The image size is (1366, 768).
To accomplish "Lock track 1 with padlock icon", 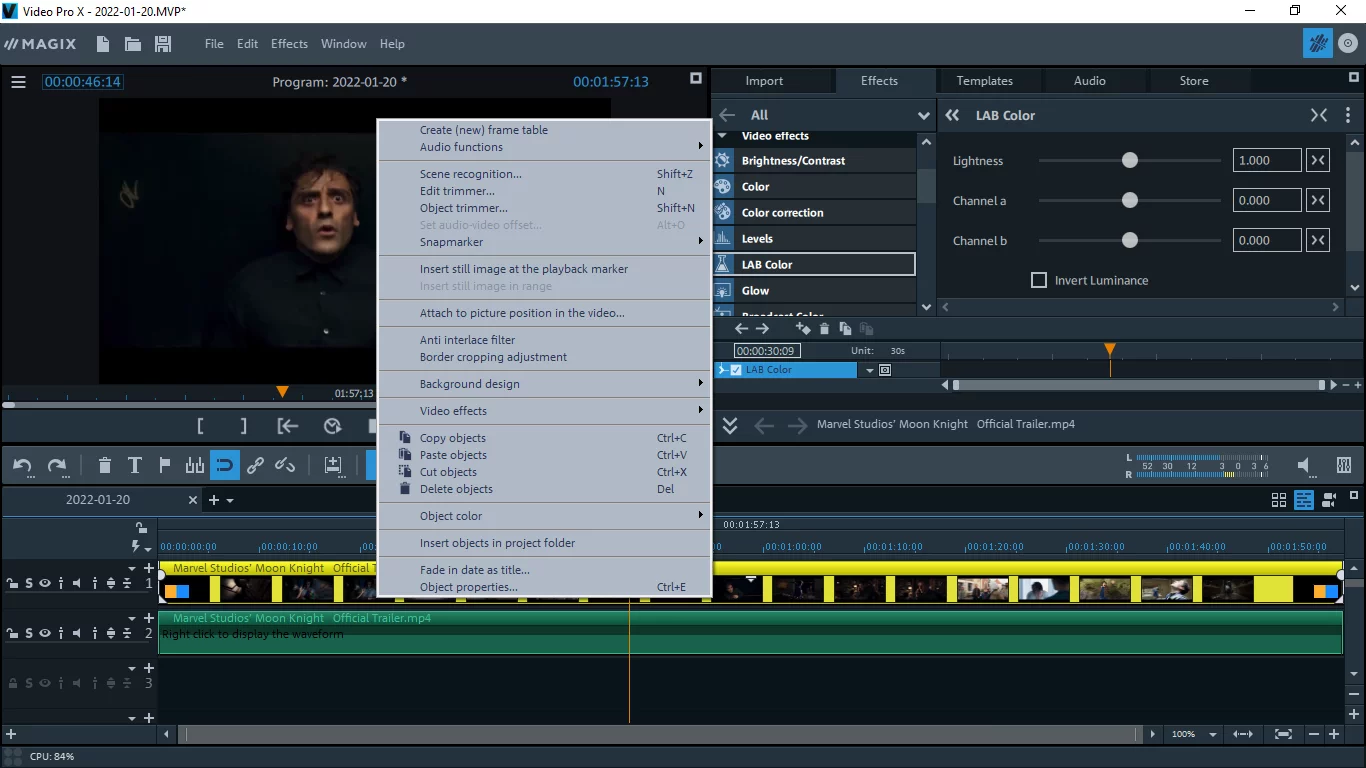I will point(13,583).
